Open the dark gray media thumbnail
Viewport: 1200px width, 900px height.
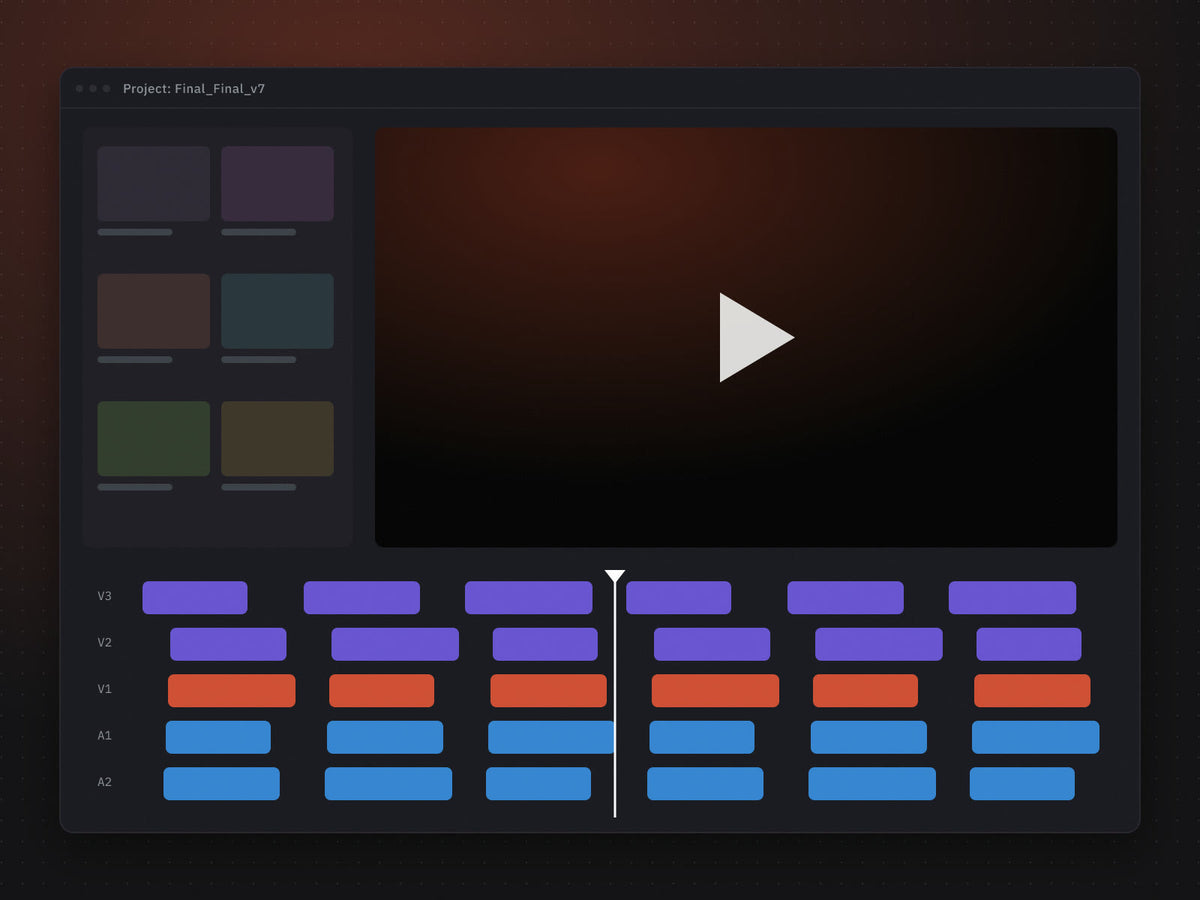[x=154, y=184]
